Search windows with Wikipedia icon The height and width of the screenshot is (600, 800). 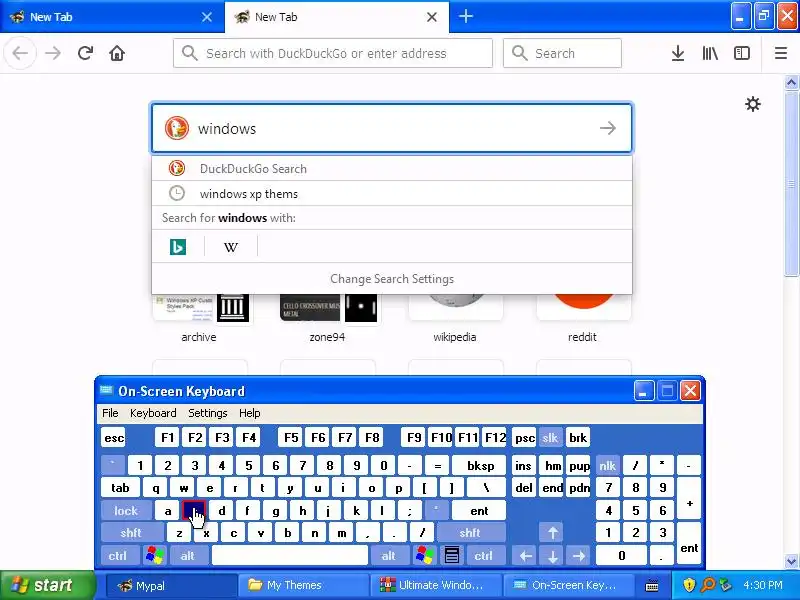[x=231, y=247]
